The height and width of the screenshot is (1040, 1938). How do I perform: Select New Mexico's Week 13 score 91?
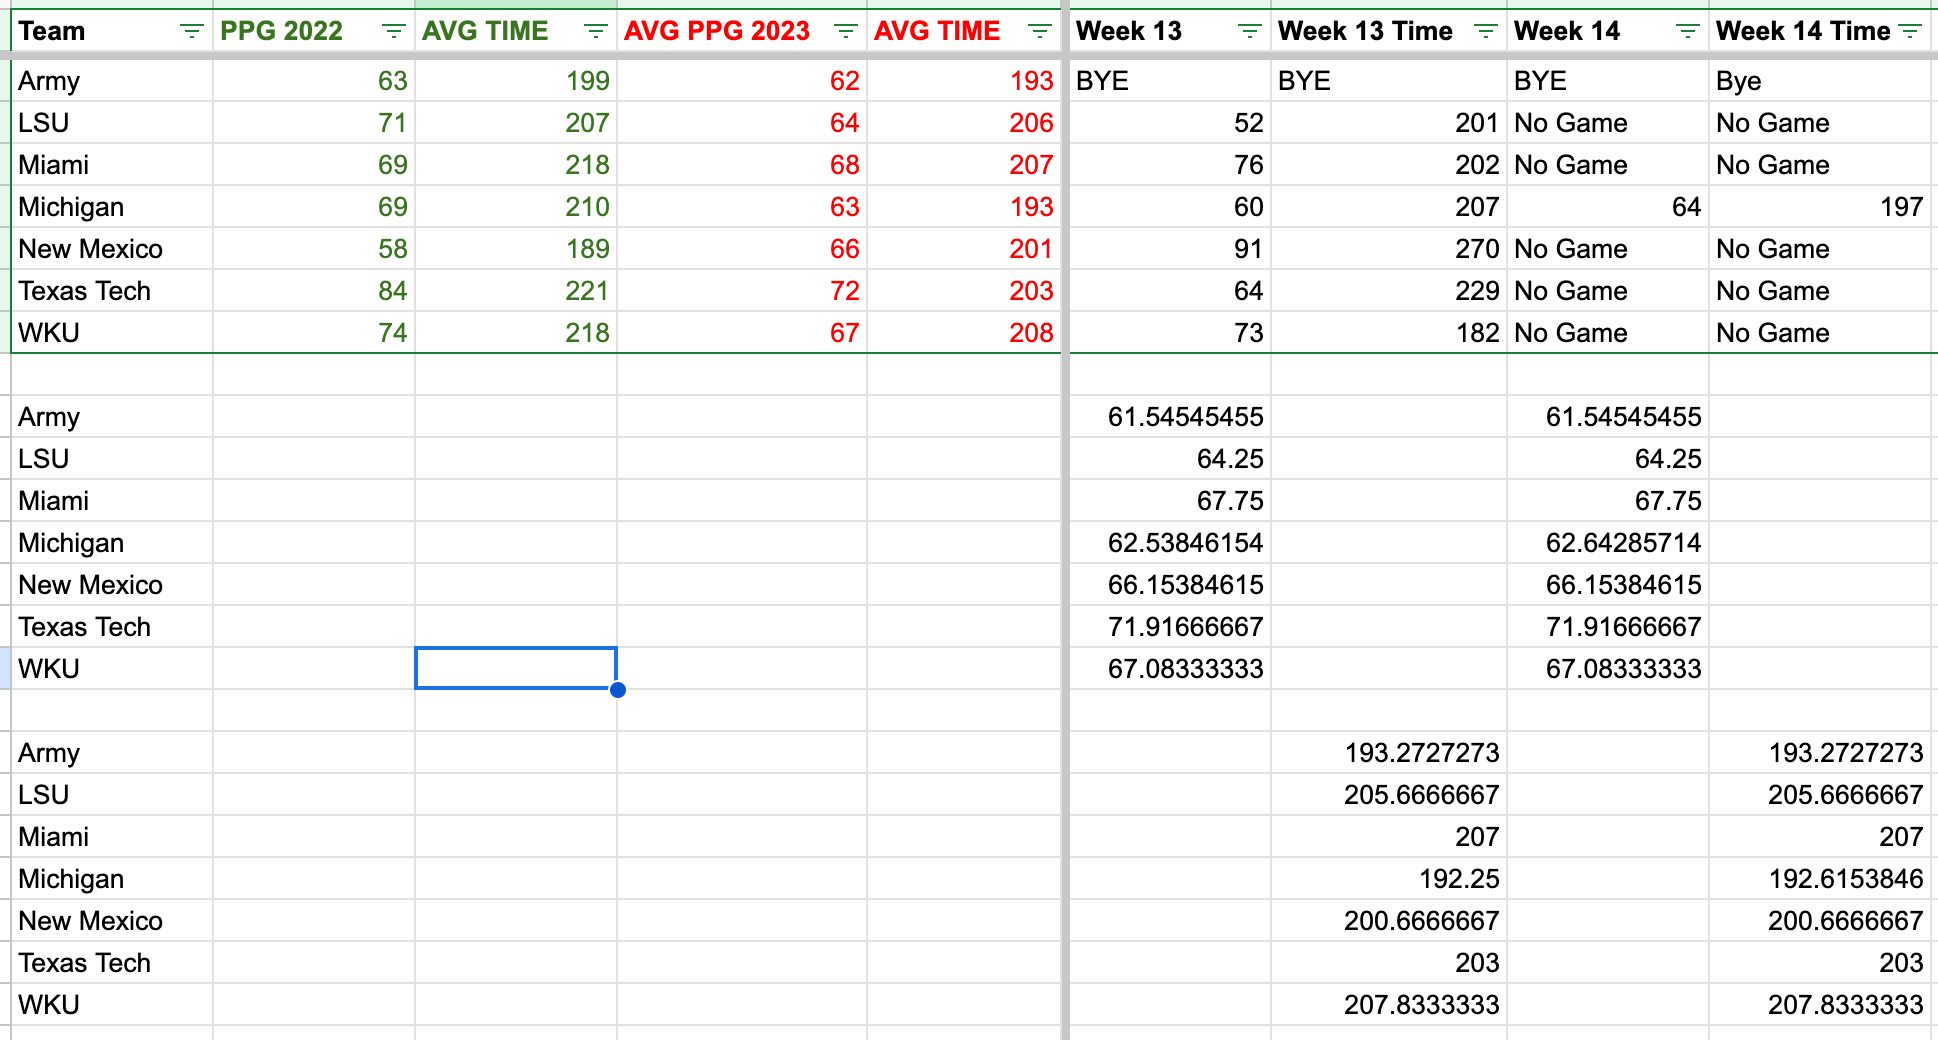pyautogui.click(x=1170, y=249)
